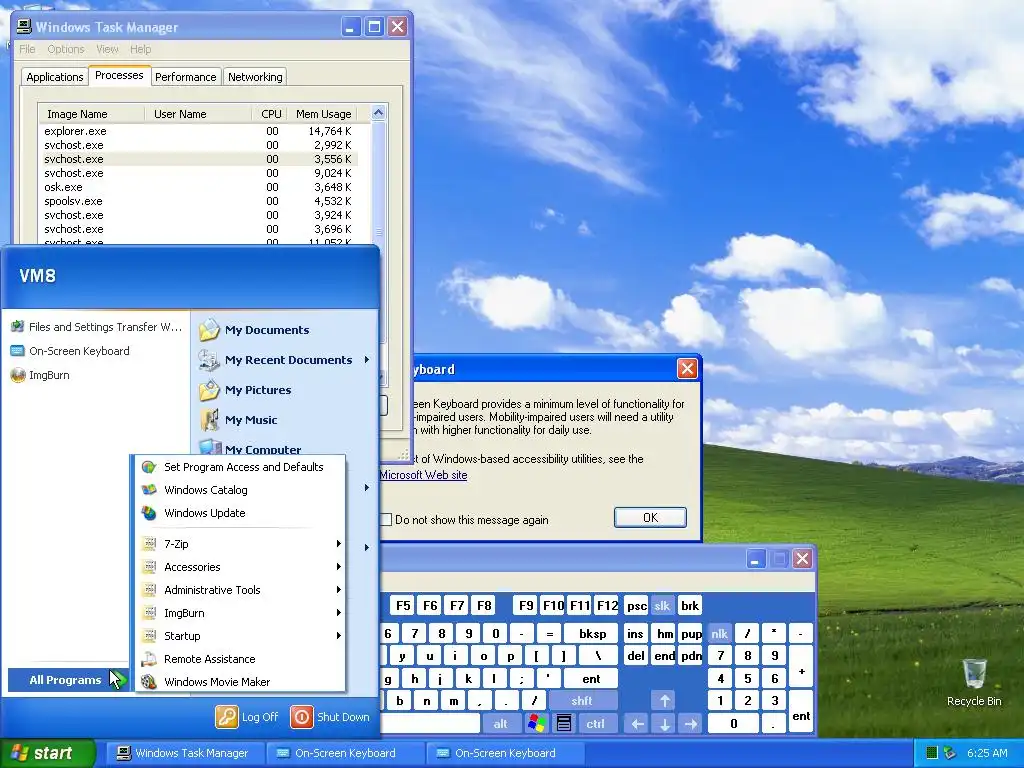The image size is (1024, 768).
Task: Switch to the Applications tab
Action: 54,77
